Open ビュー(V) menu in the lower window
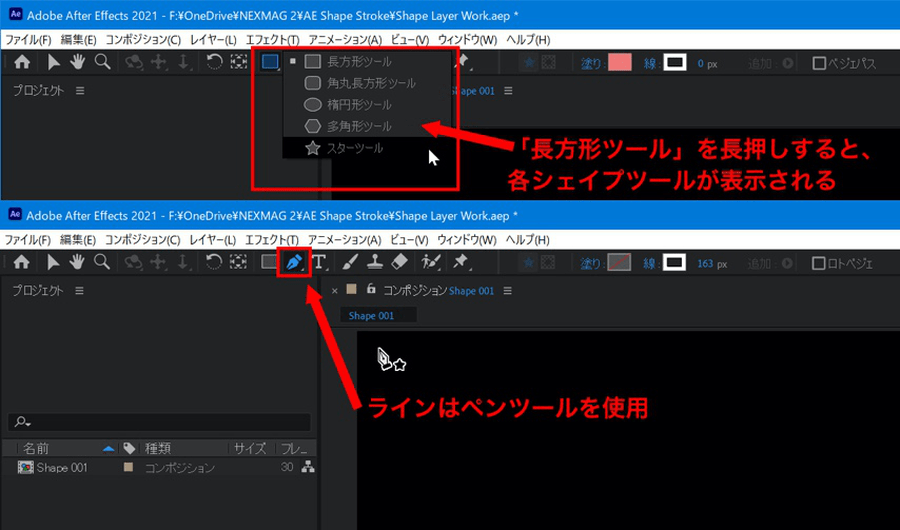900x530 pixels. [x=409, y=239]
